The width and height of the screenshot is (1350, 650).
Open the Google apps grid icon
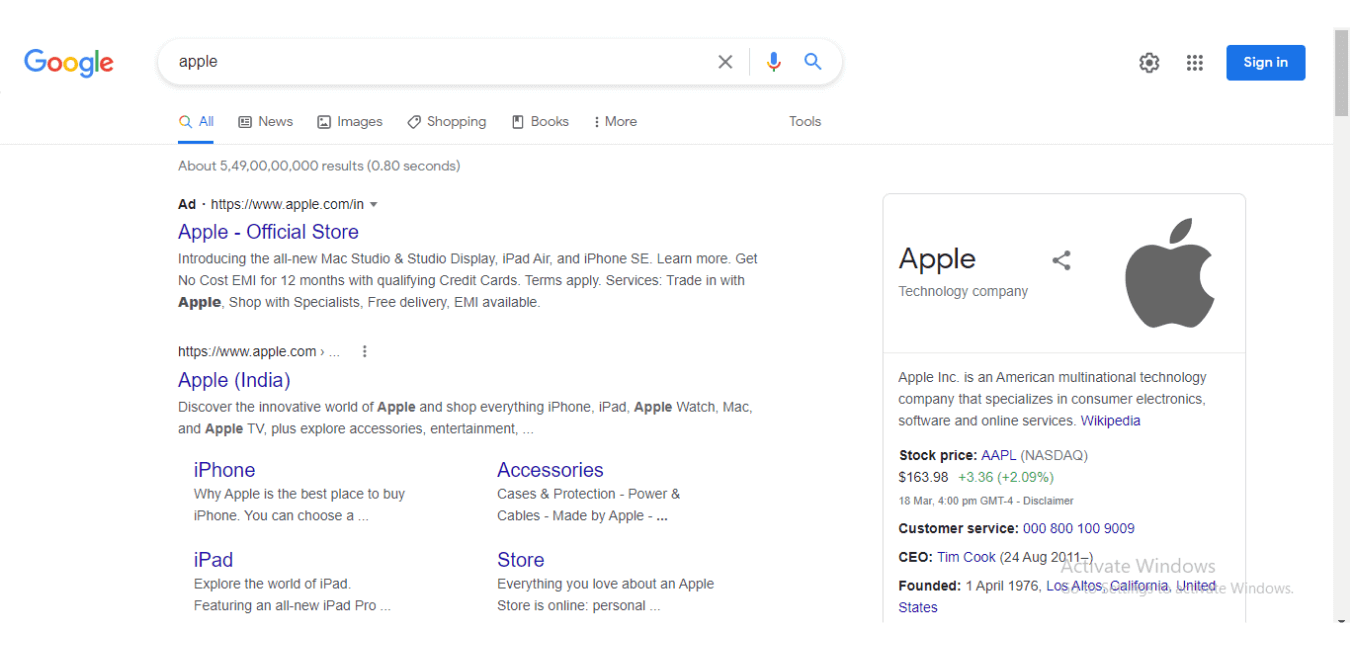tap(1194, 62)
